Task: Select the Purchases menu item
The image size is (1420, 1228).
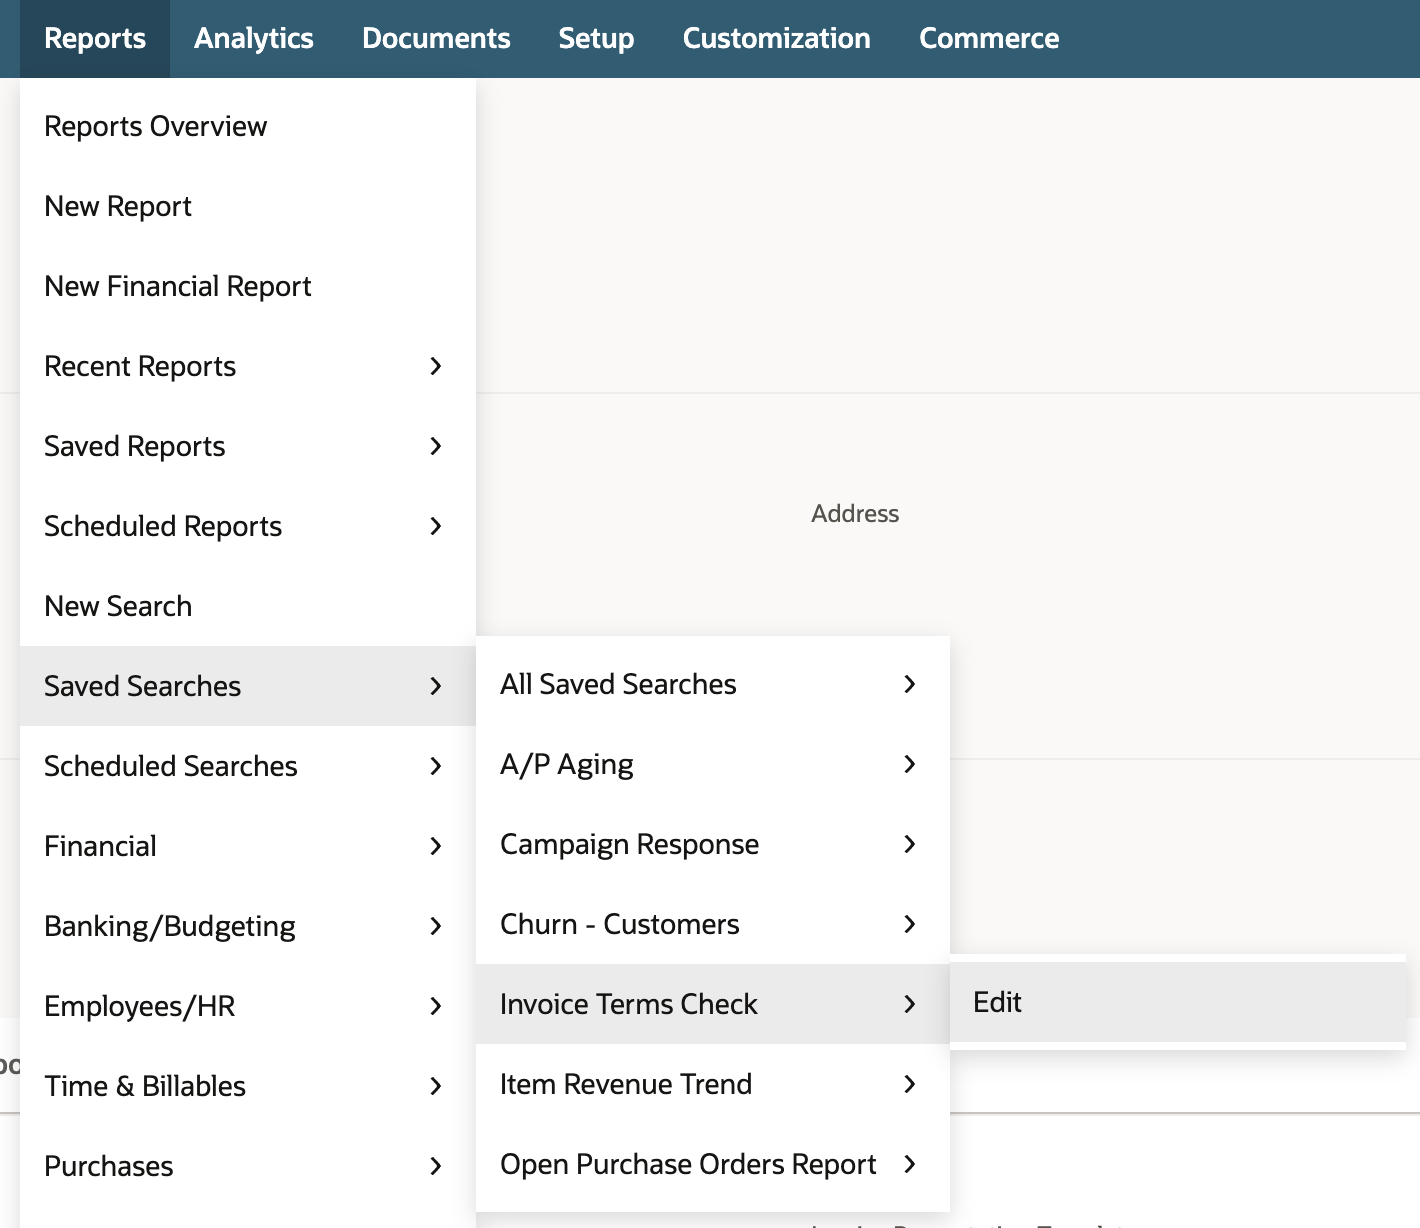Action: point(248,1166)
